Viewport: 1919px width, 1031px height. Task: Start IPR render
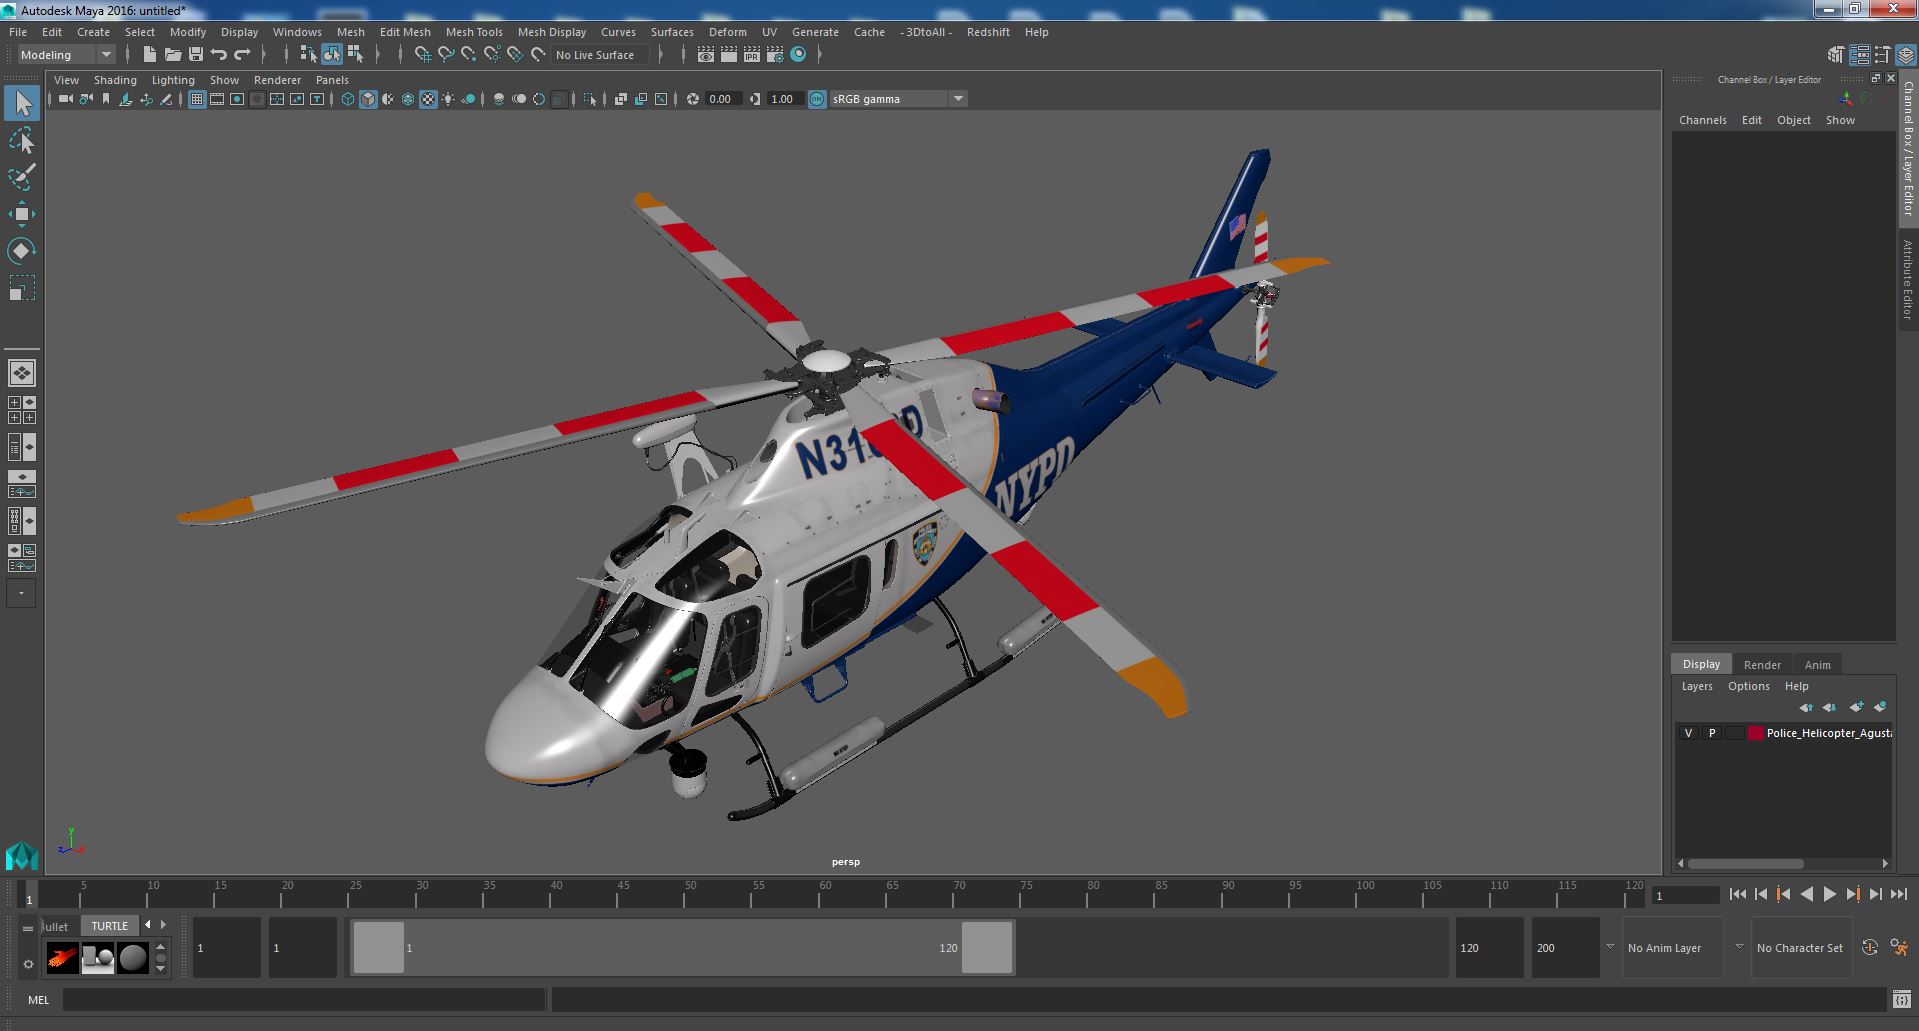(752, 55)
